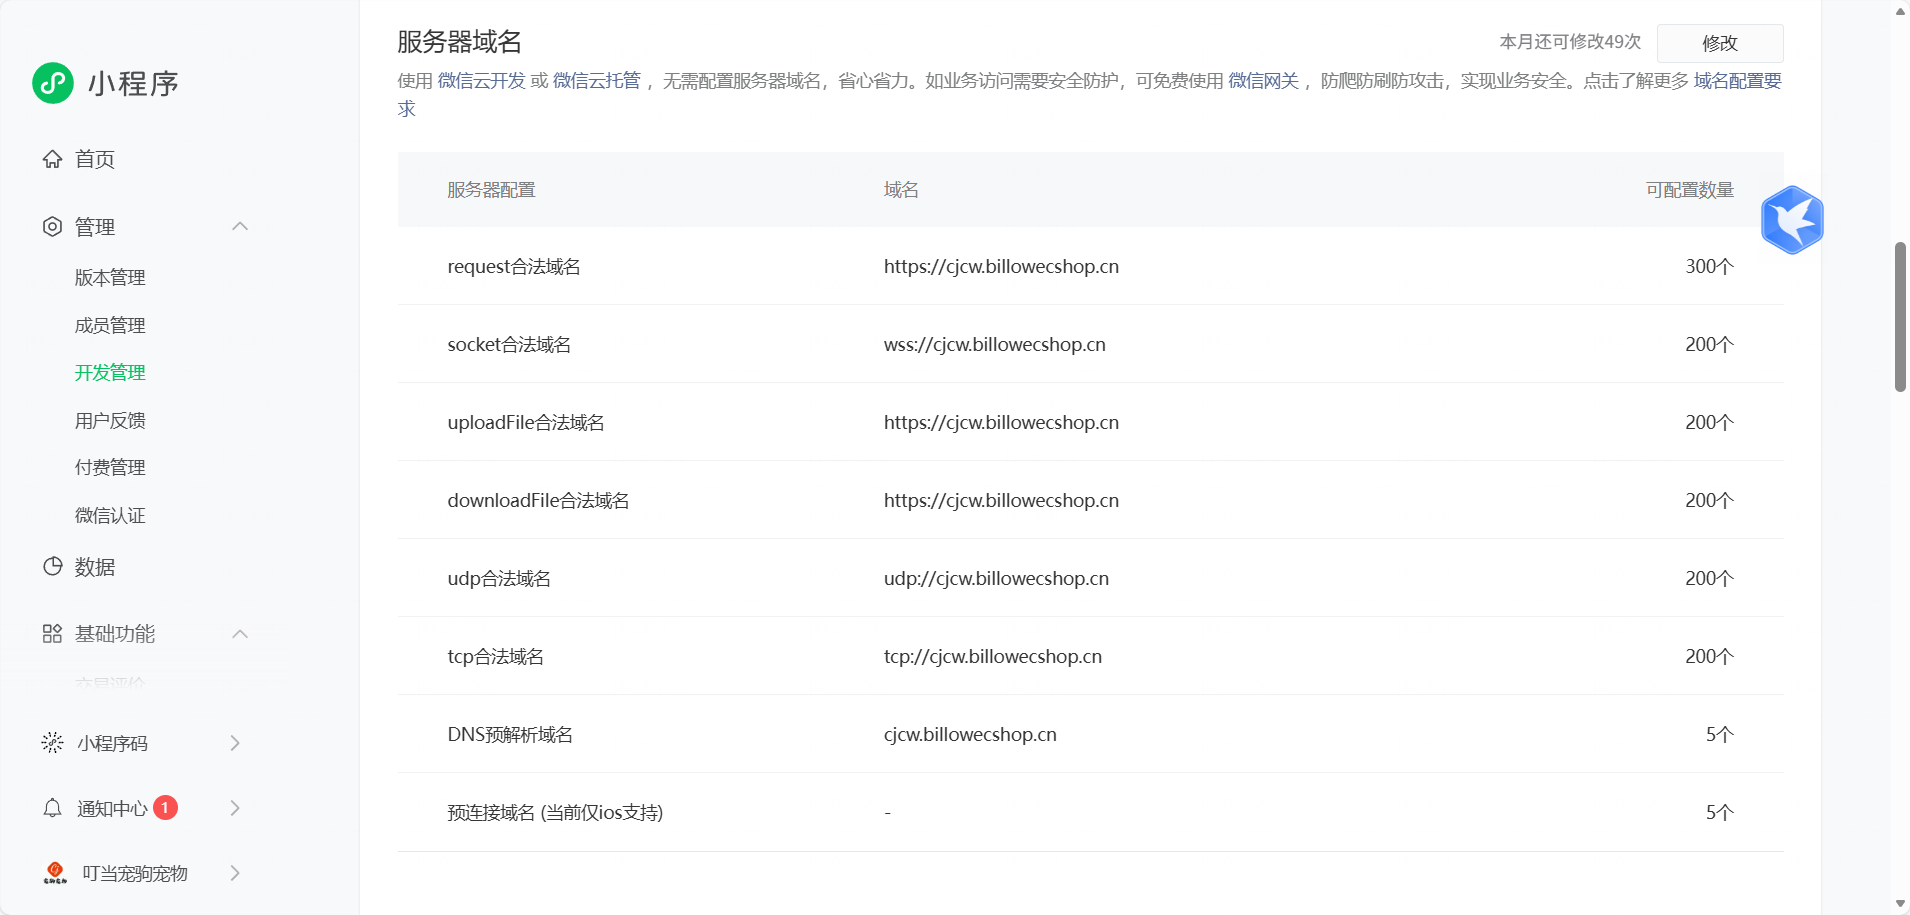Expand the 通知中心 arrow
Viewport: 1910px width, 915px height.
tap(235, 808)
